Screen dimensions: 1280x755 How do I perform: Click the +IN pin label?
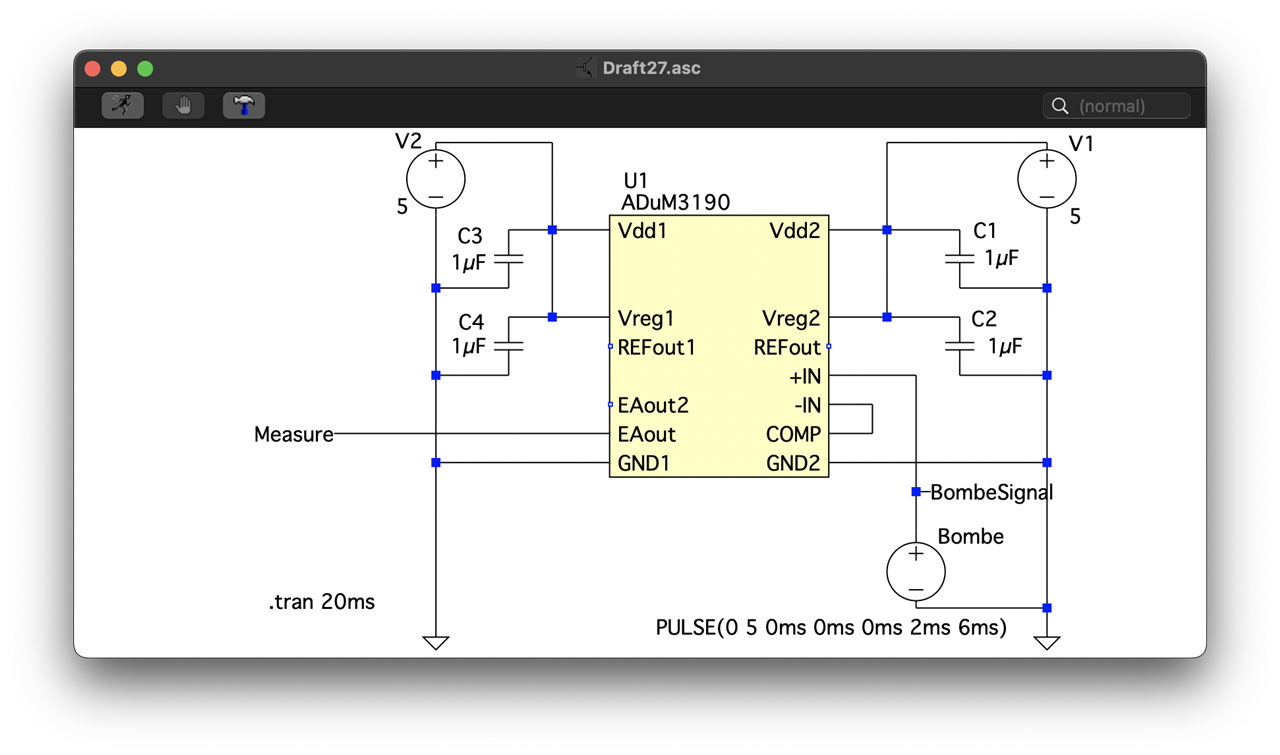pyautogui.click(x=805, y=376)
